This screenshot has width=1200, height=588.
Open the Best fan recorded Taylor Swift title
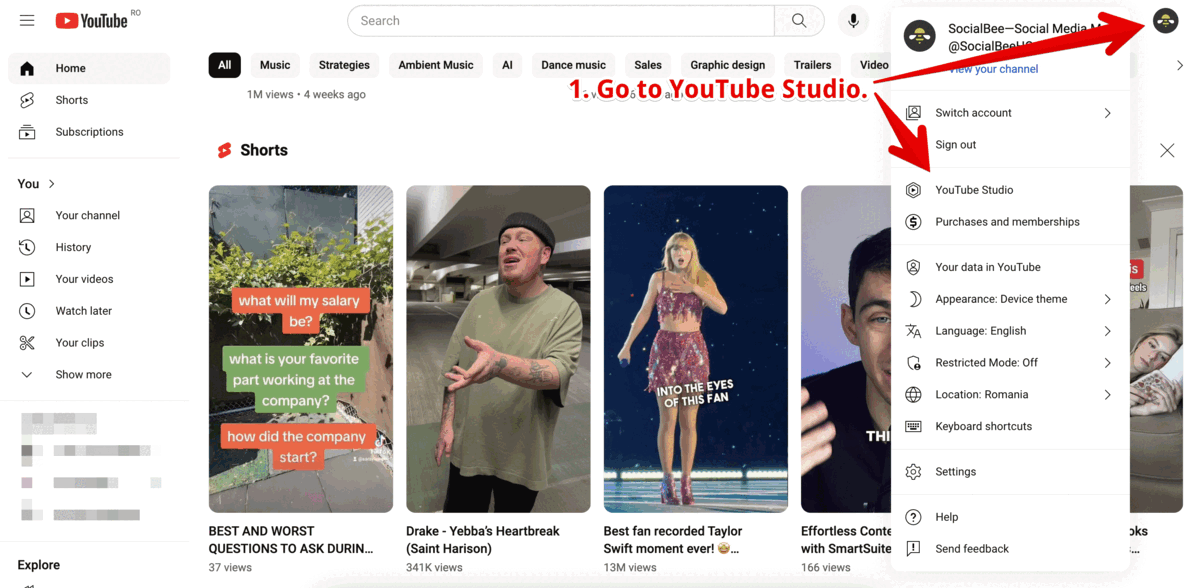[673, 540]
